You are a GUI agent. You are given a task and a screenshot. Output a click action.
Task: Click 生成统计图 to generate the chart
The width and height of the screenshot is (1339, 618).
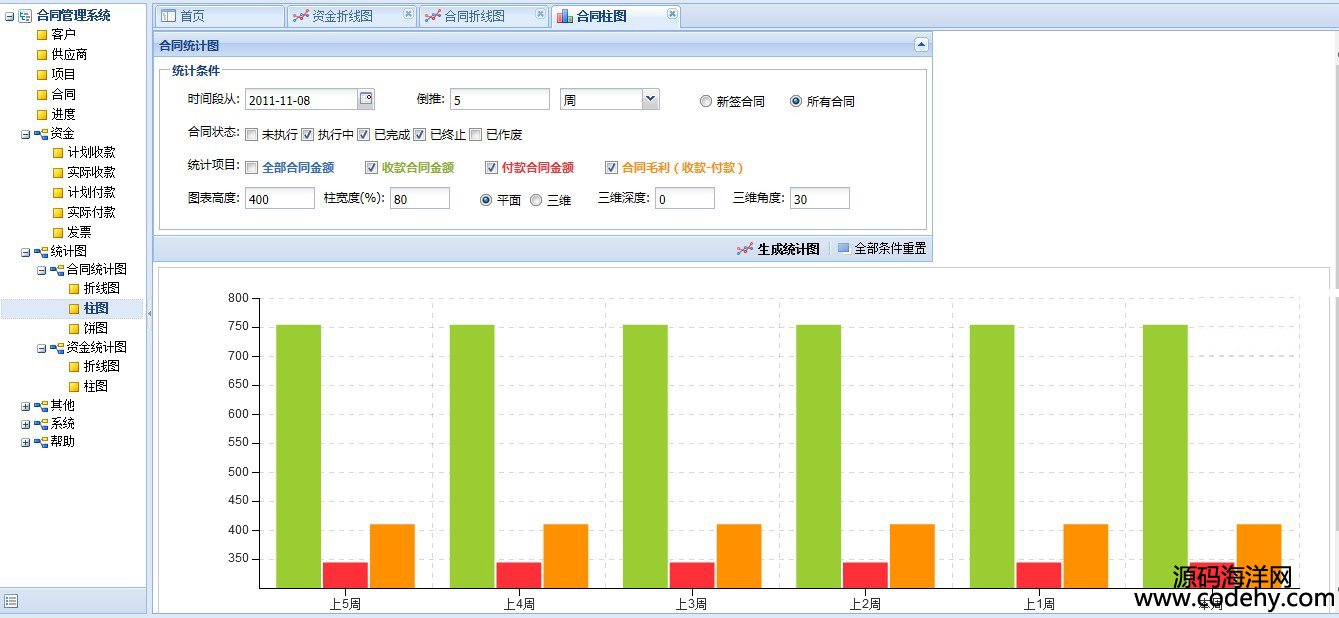point(778,249)
